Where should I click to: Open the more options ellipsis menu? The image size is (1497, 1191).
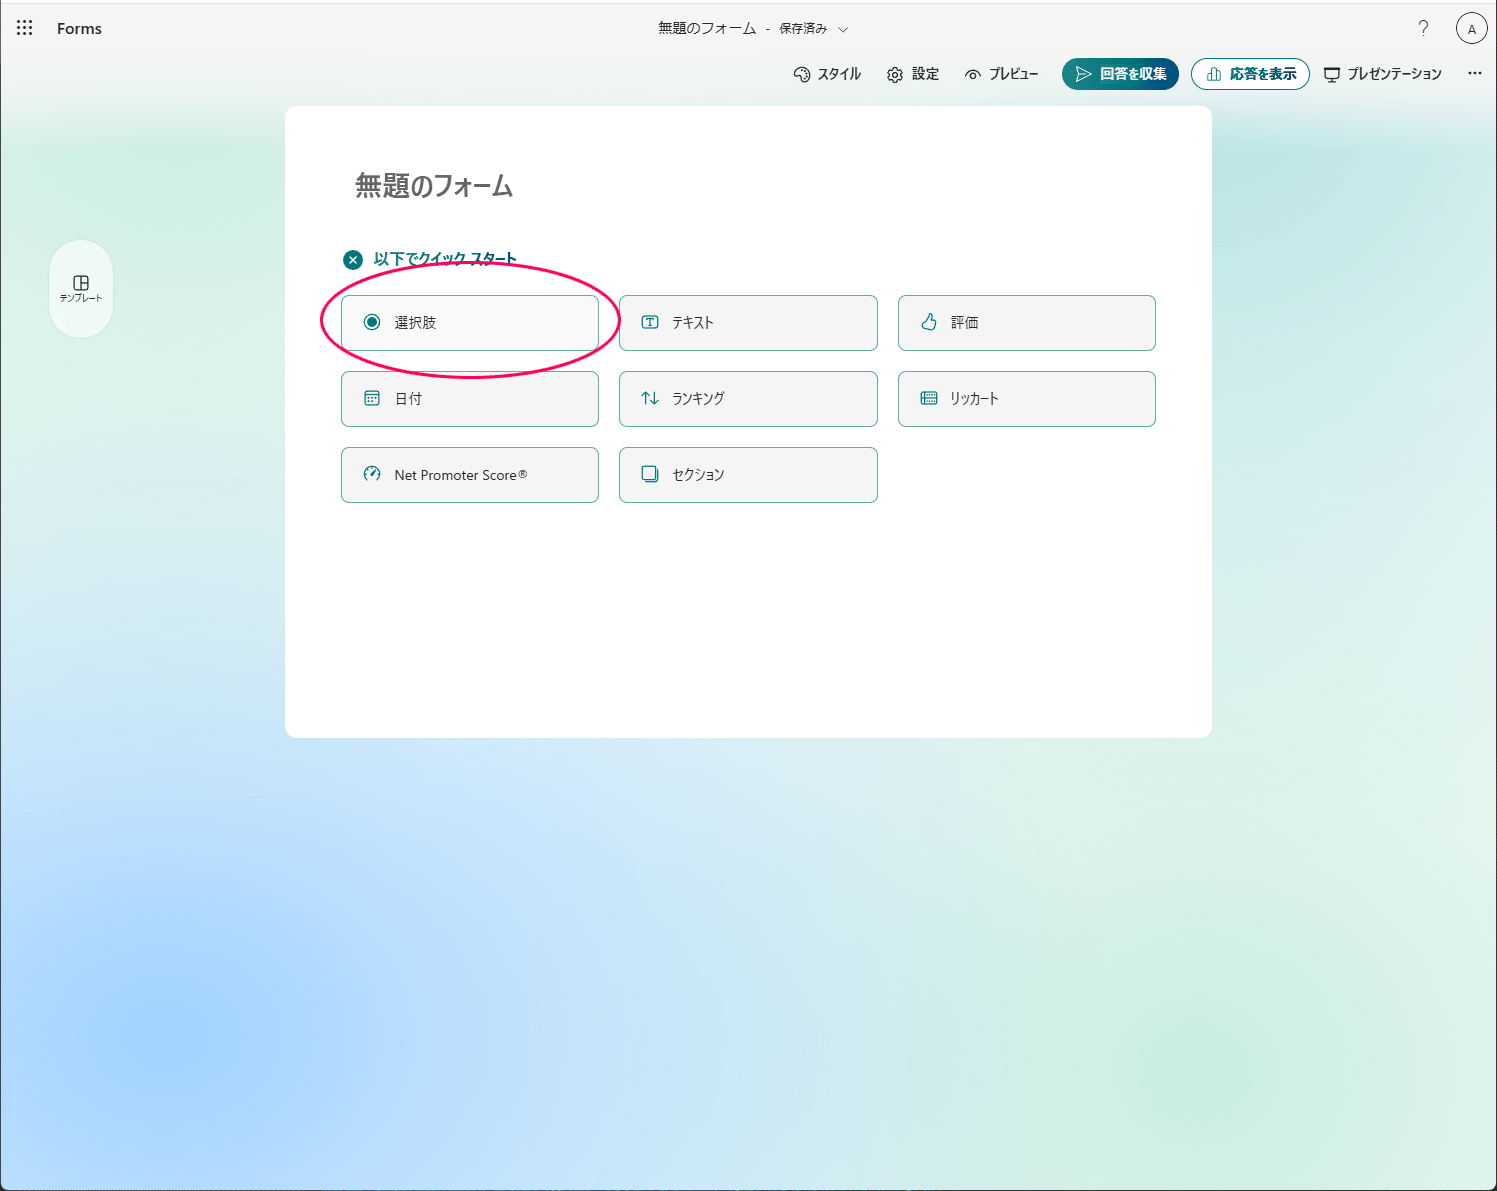coord(1474,73)
